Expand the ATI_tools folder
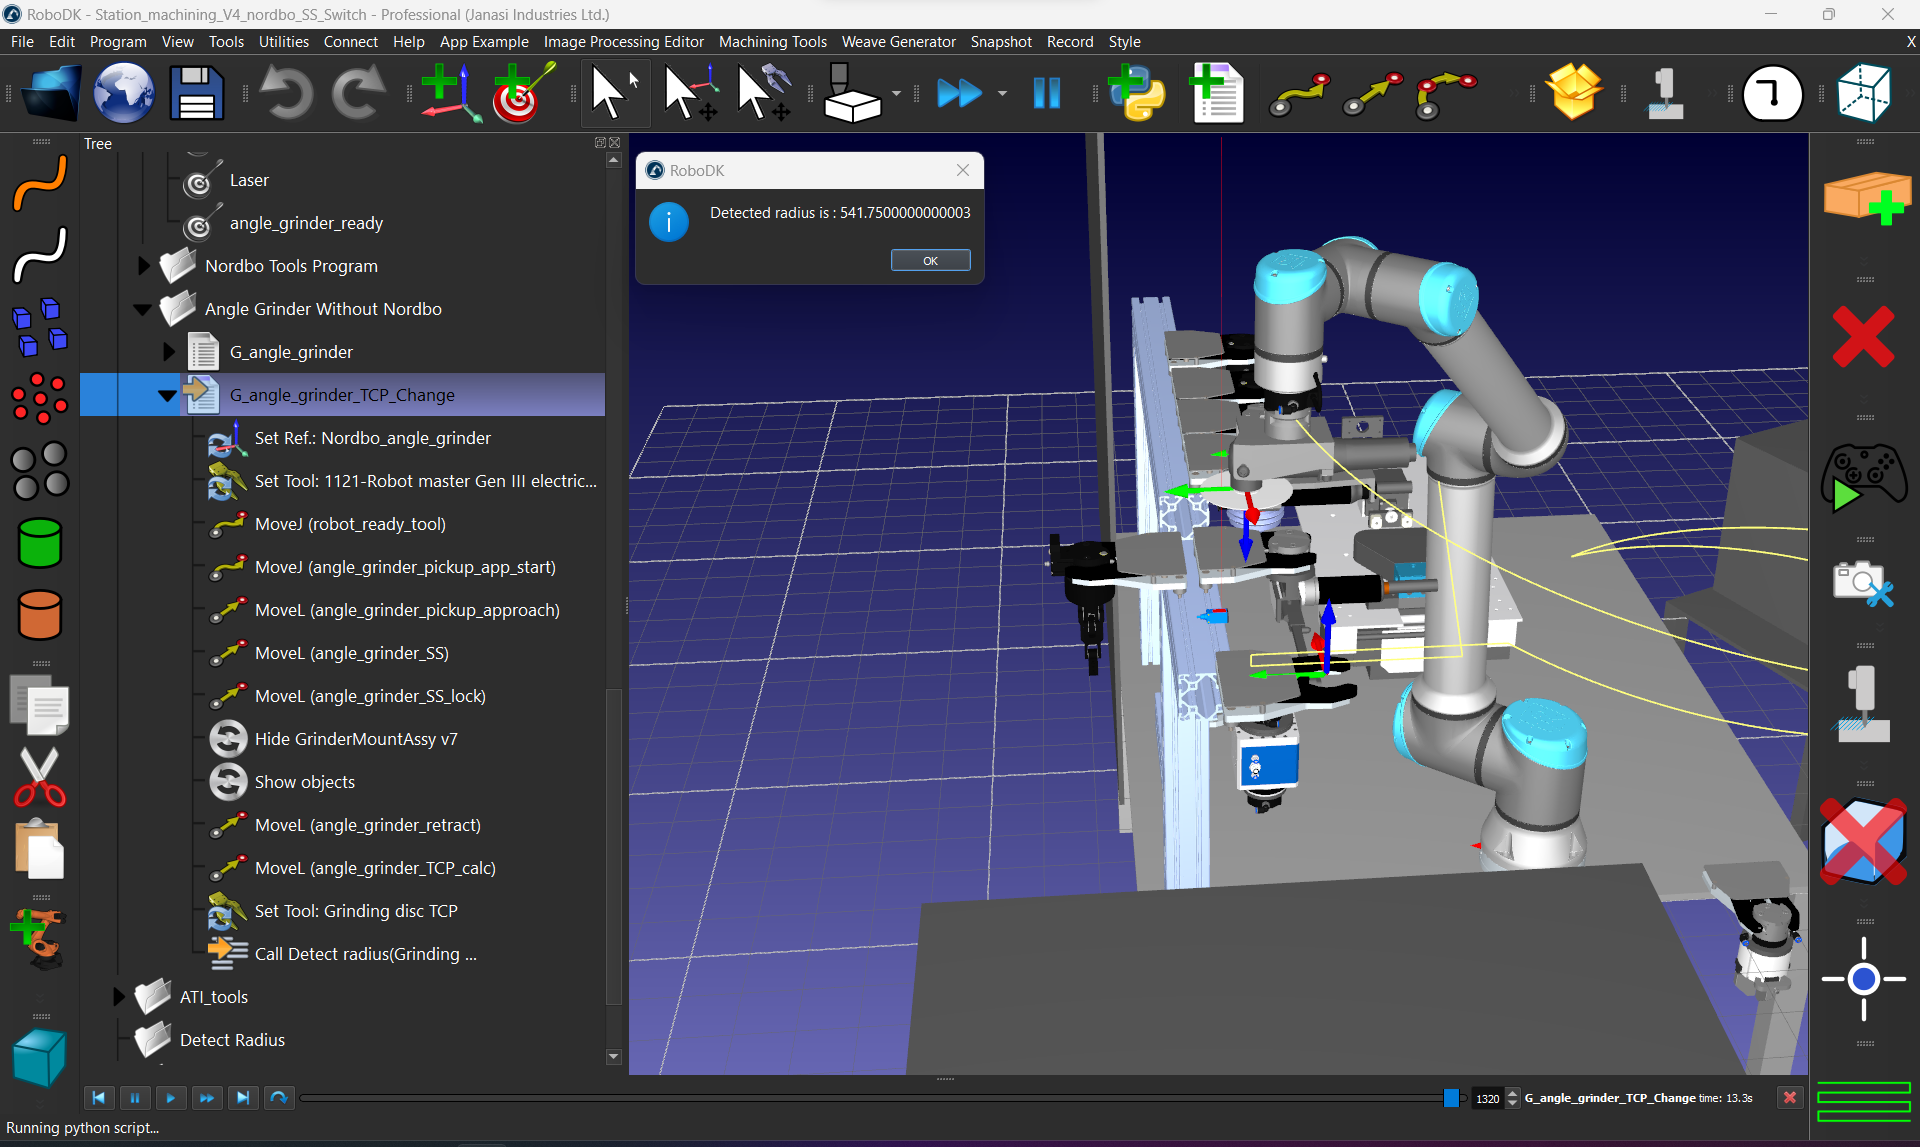 coord(118,997)
